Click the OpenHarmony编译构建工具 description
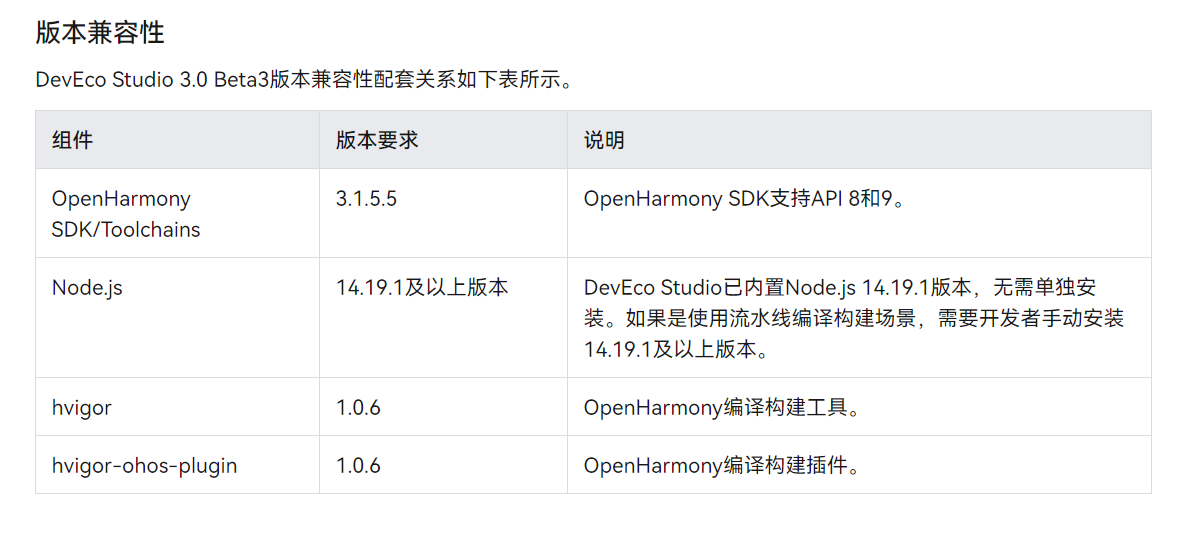This screenshot has height=536, width=1185. [722, 407]
